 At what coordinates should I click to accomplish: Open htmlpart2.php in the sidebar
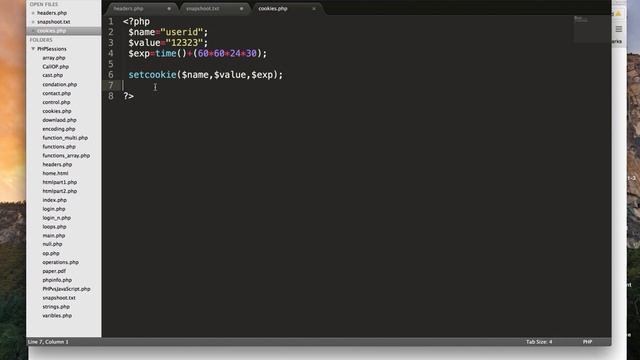click(x=60, y=191)
